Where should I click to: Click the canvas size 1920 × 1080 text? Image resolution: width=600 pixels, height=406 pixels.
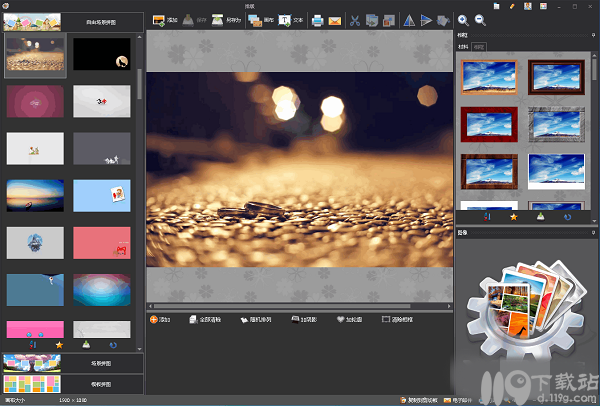point(73,400)
